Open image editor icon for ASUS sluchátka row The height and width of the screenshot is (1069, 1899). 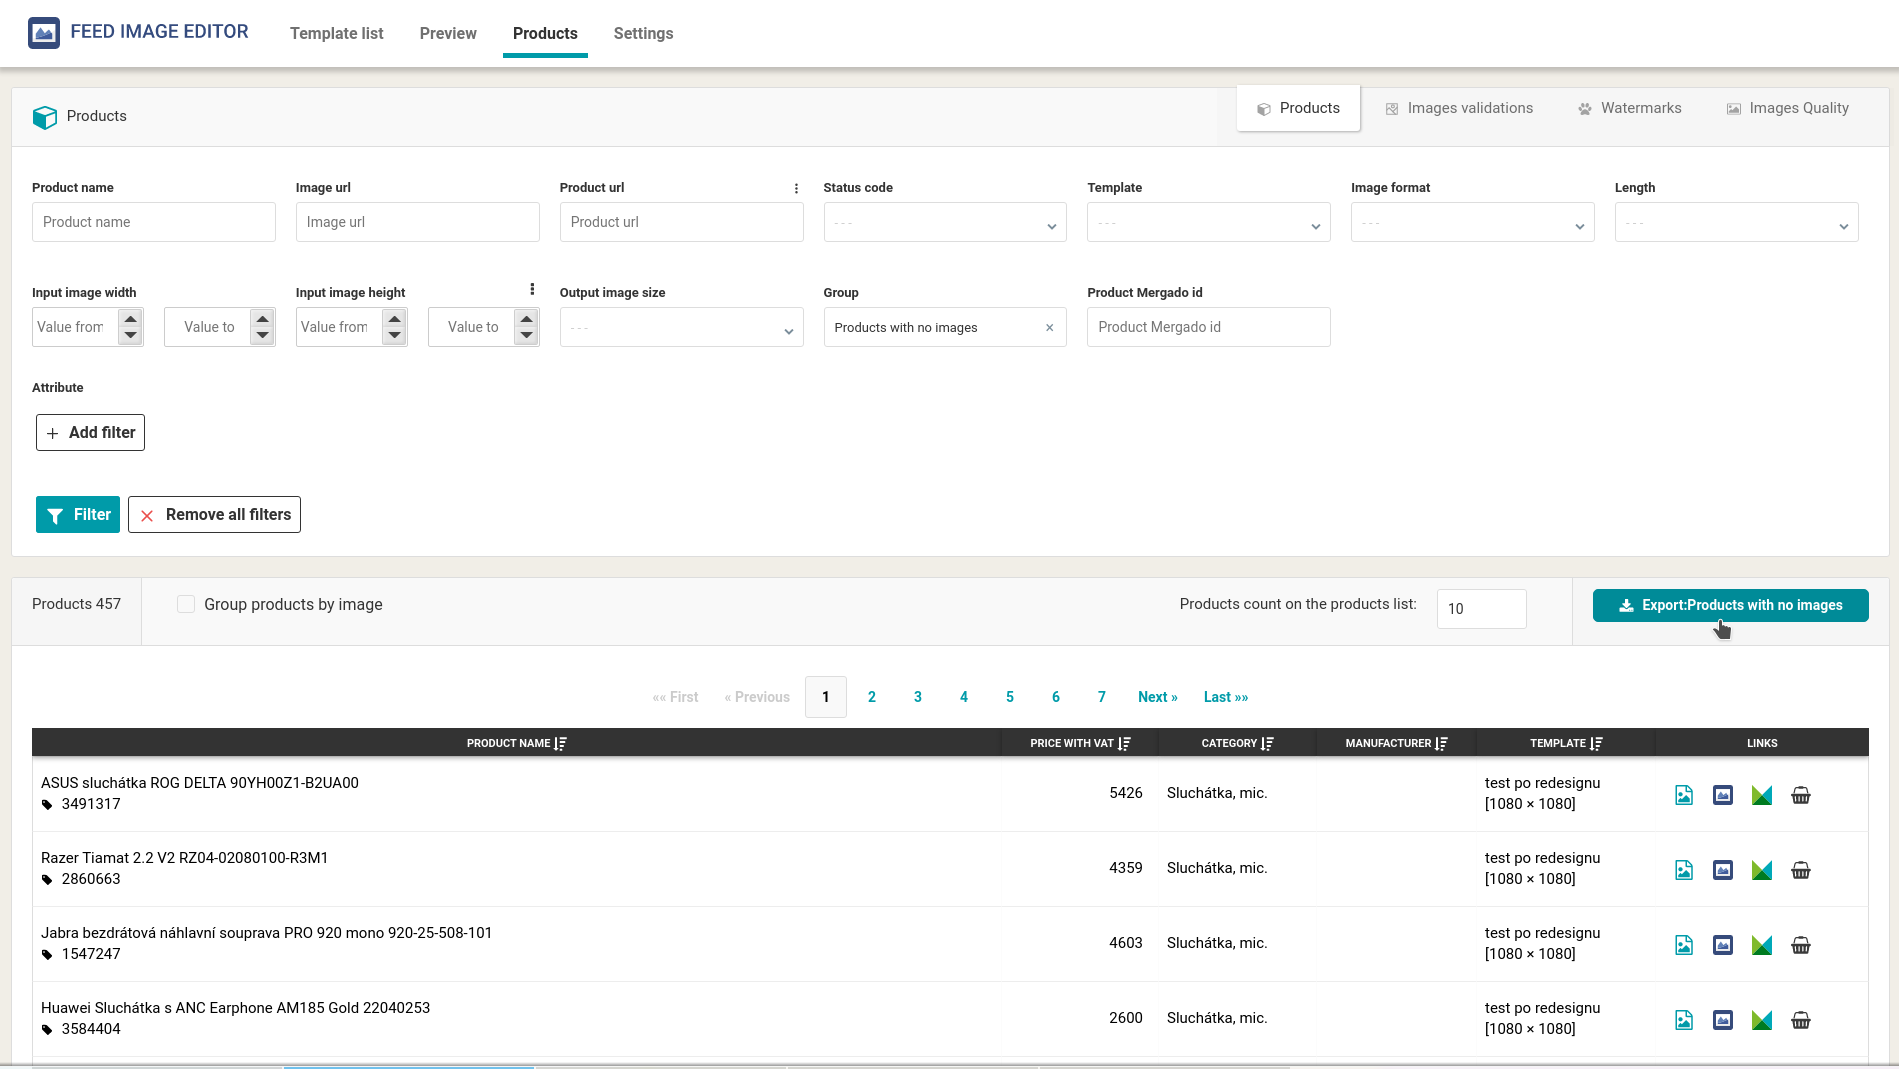click(1723, 795)
